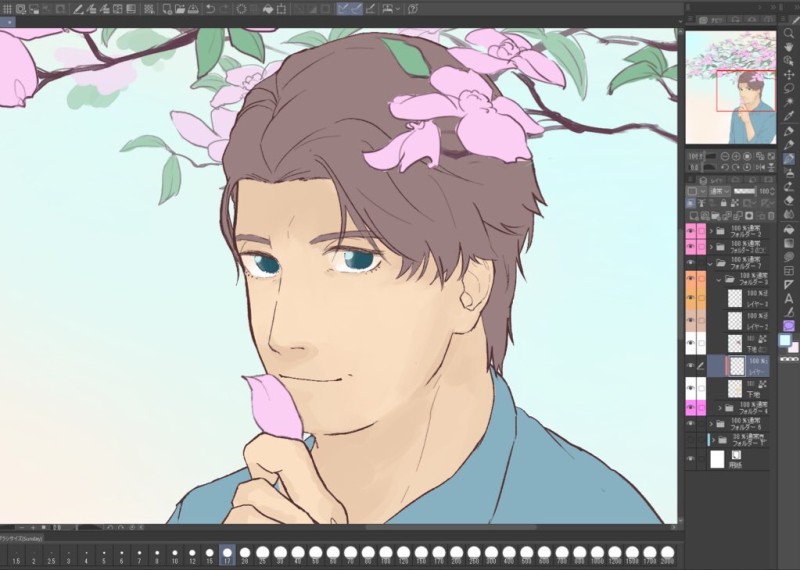
Task: Hide the 用紙 paper layer
Action: [690, 459]
